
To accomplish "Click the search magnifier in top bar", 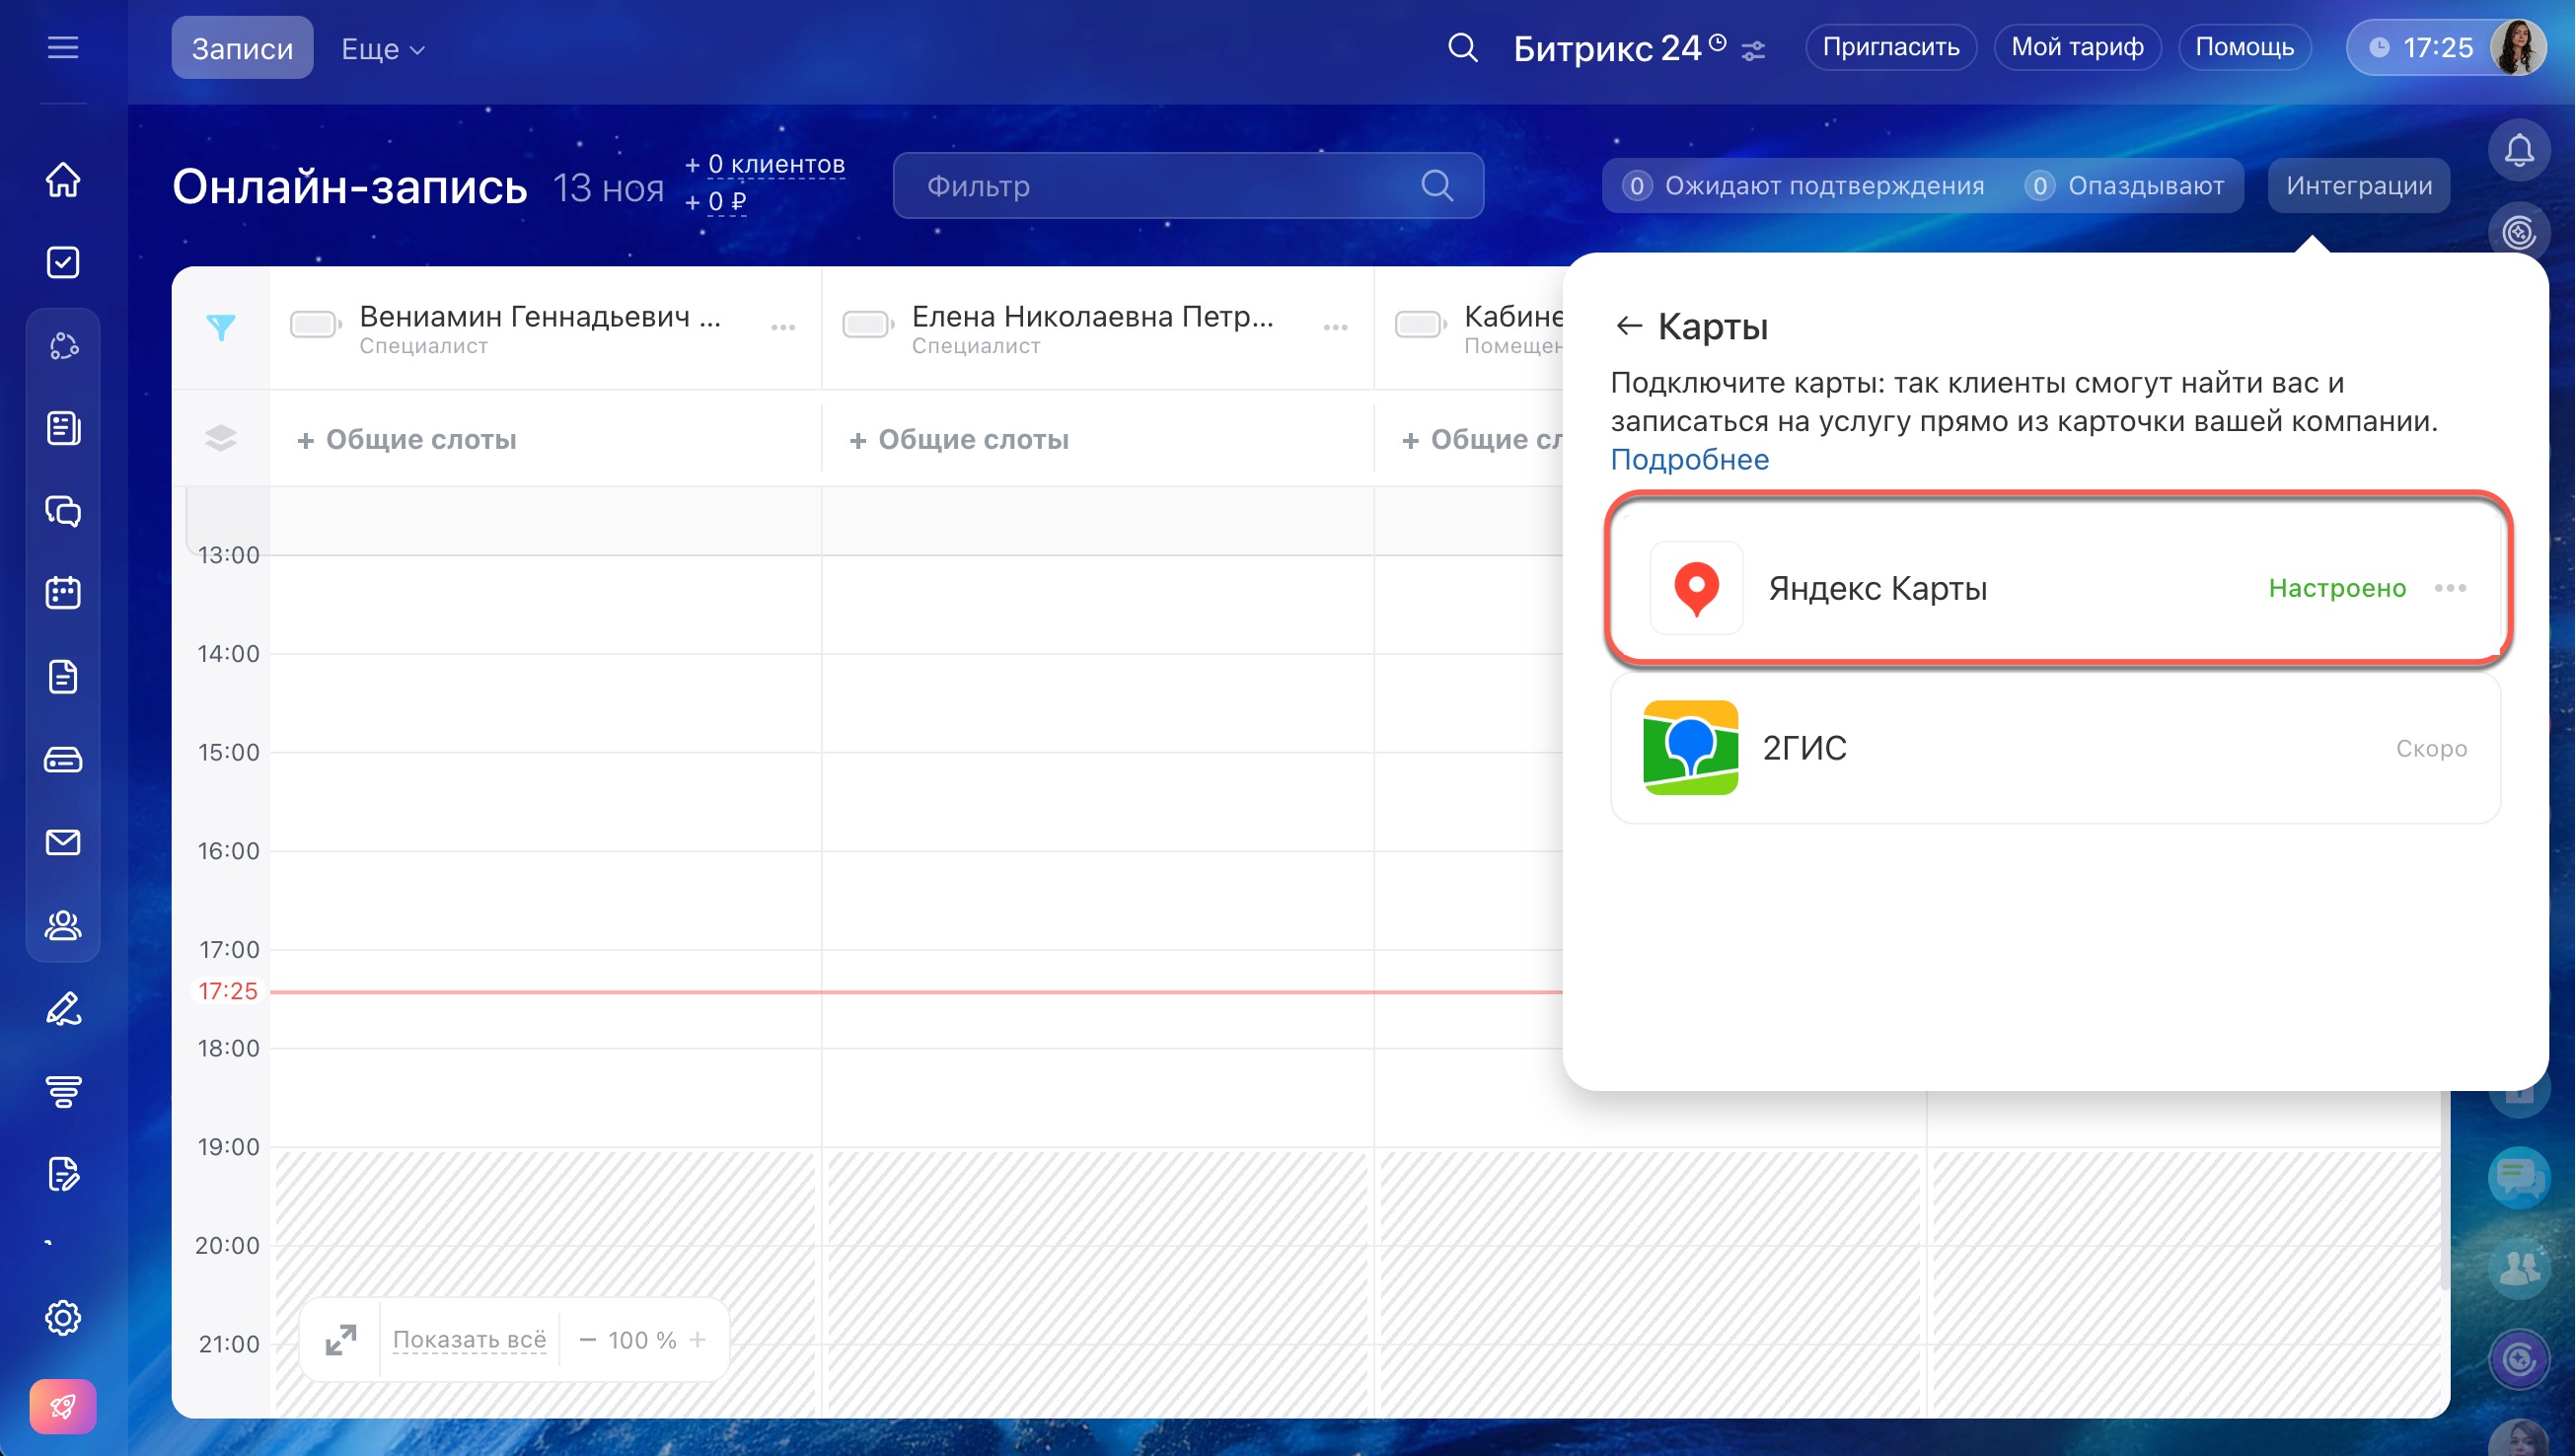I will tap(1462, 47).
